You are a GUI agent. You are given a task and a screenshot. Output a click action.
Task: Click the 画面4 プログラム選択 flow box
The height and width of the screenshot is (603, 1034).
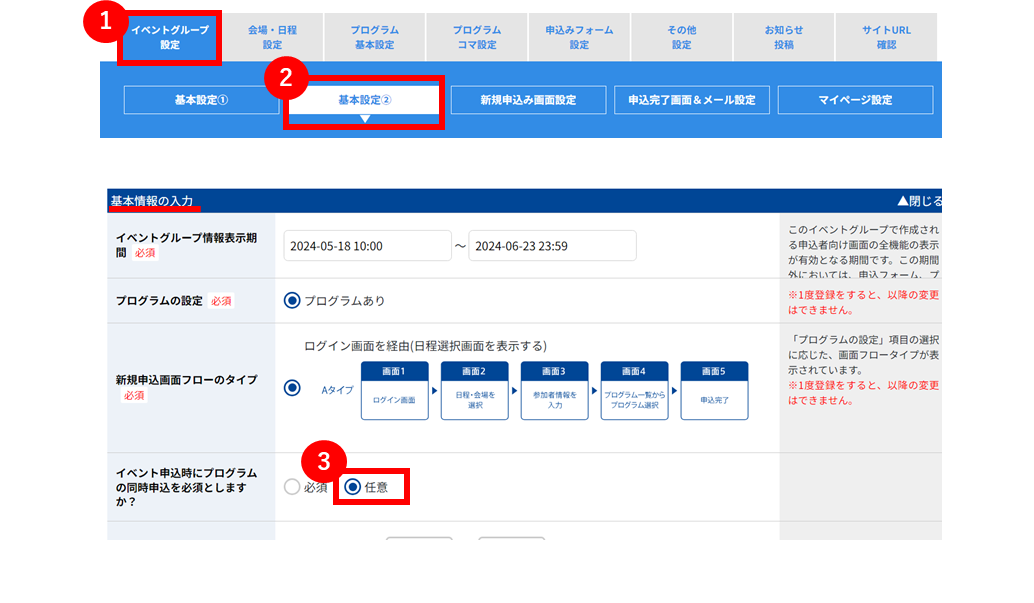[x=634, y=391]
